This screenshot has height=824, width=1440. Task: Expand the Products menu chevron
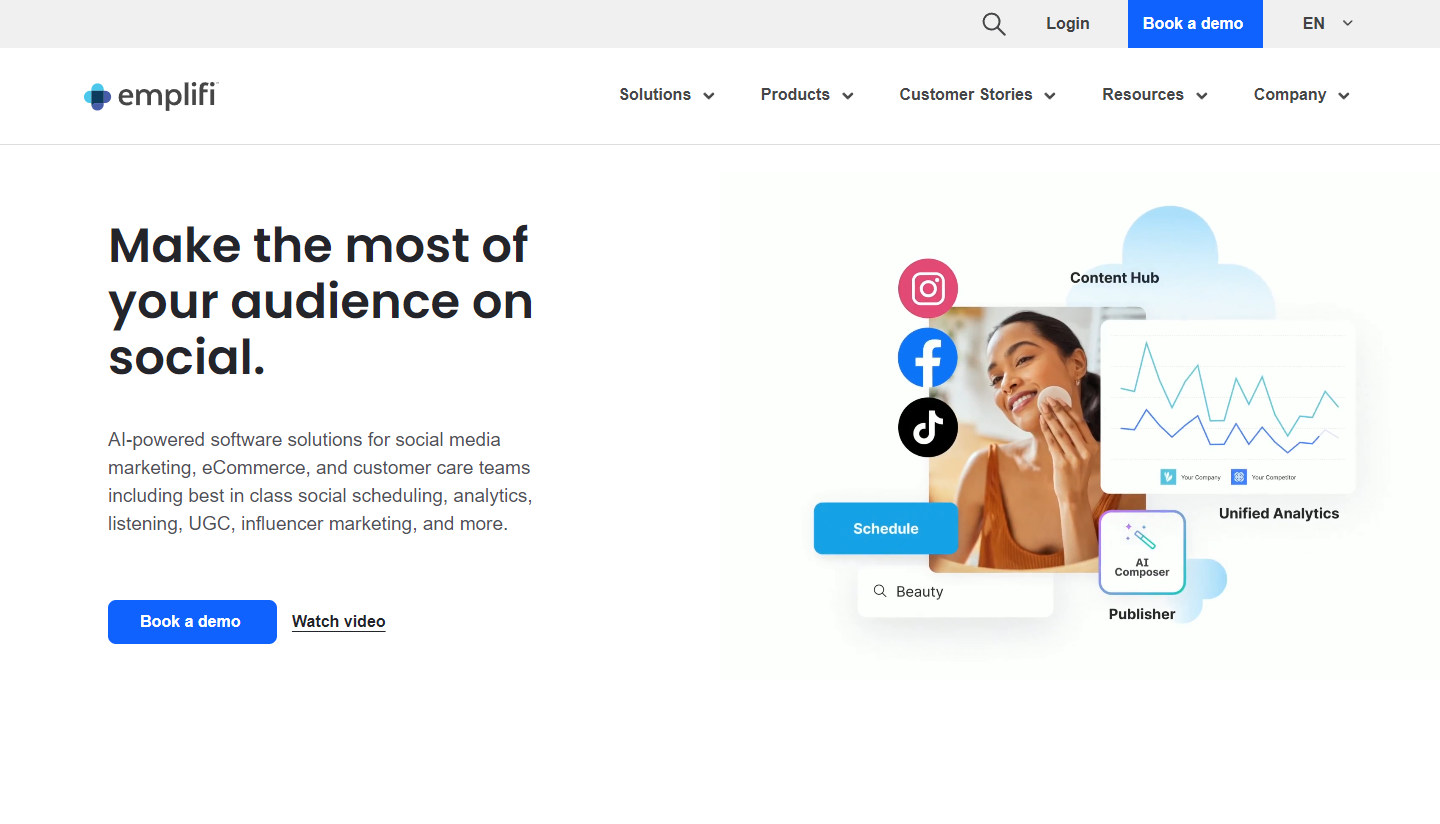[x=848, y=96]
